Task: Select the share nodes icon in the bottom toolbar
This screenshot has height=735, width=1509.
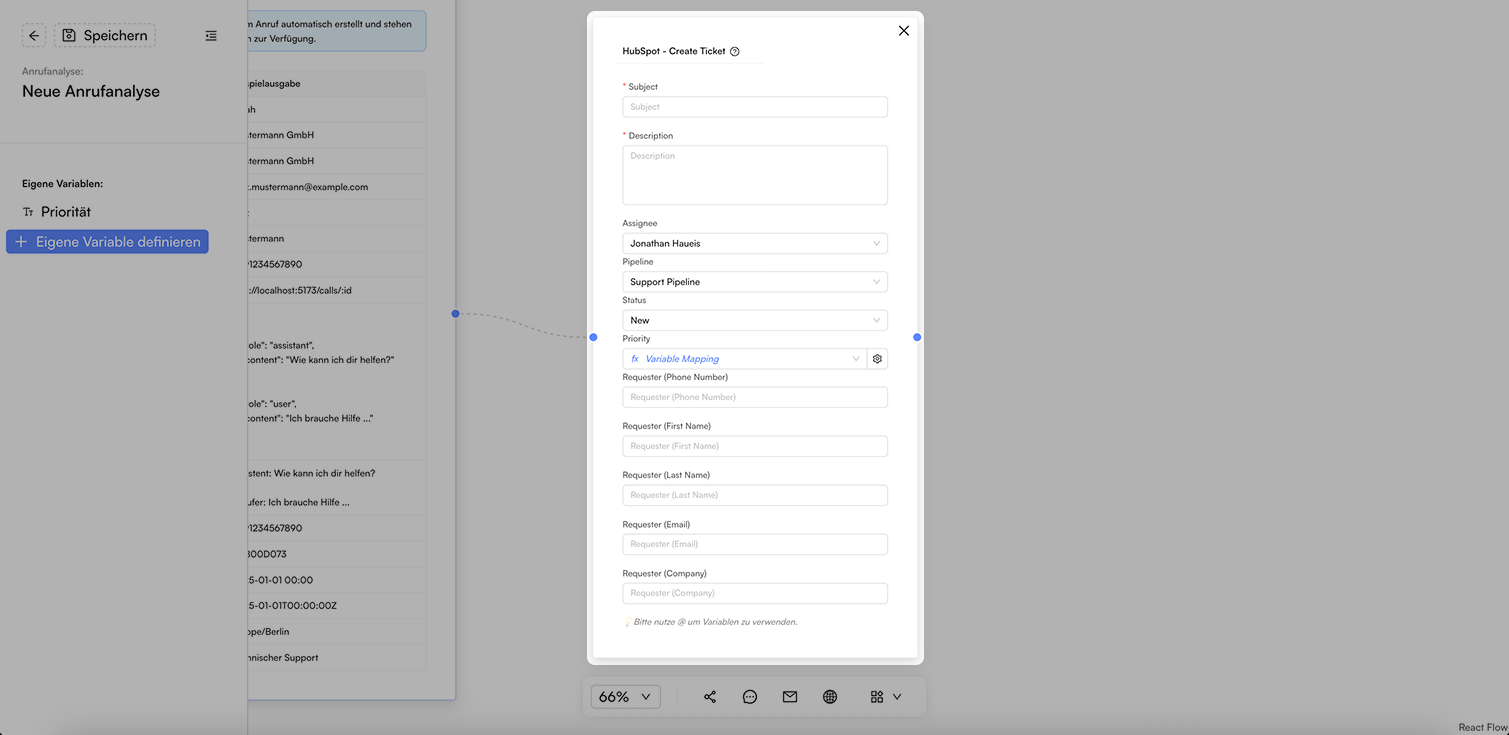Action: point(710,697)
